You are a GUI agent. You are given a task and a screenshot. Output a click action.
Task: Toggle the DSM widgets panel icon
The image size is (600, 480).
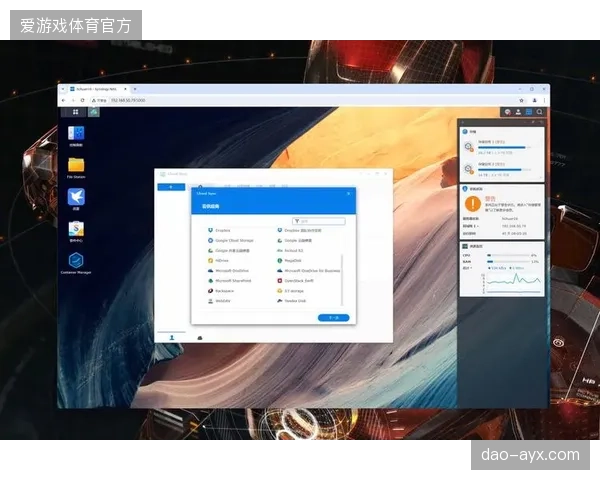(529, 112)
